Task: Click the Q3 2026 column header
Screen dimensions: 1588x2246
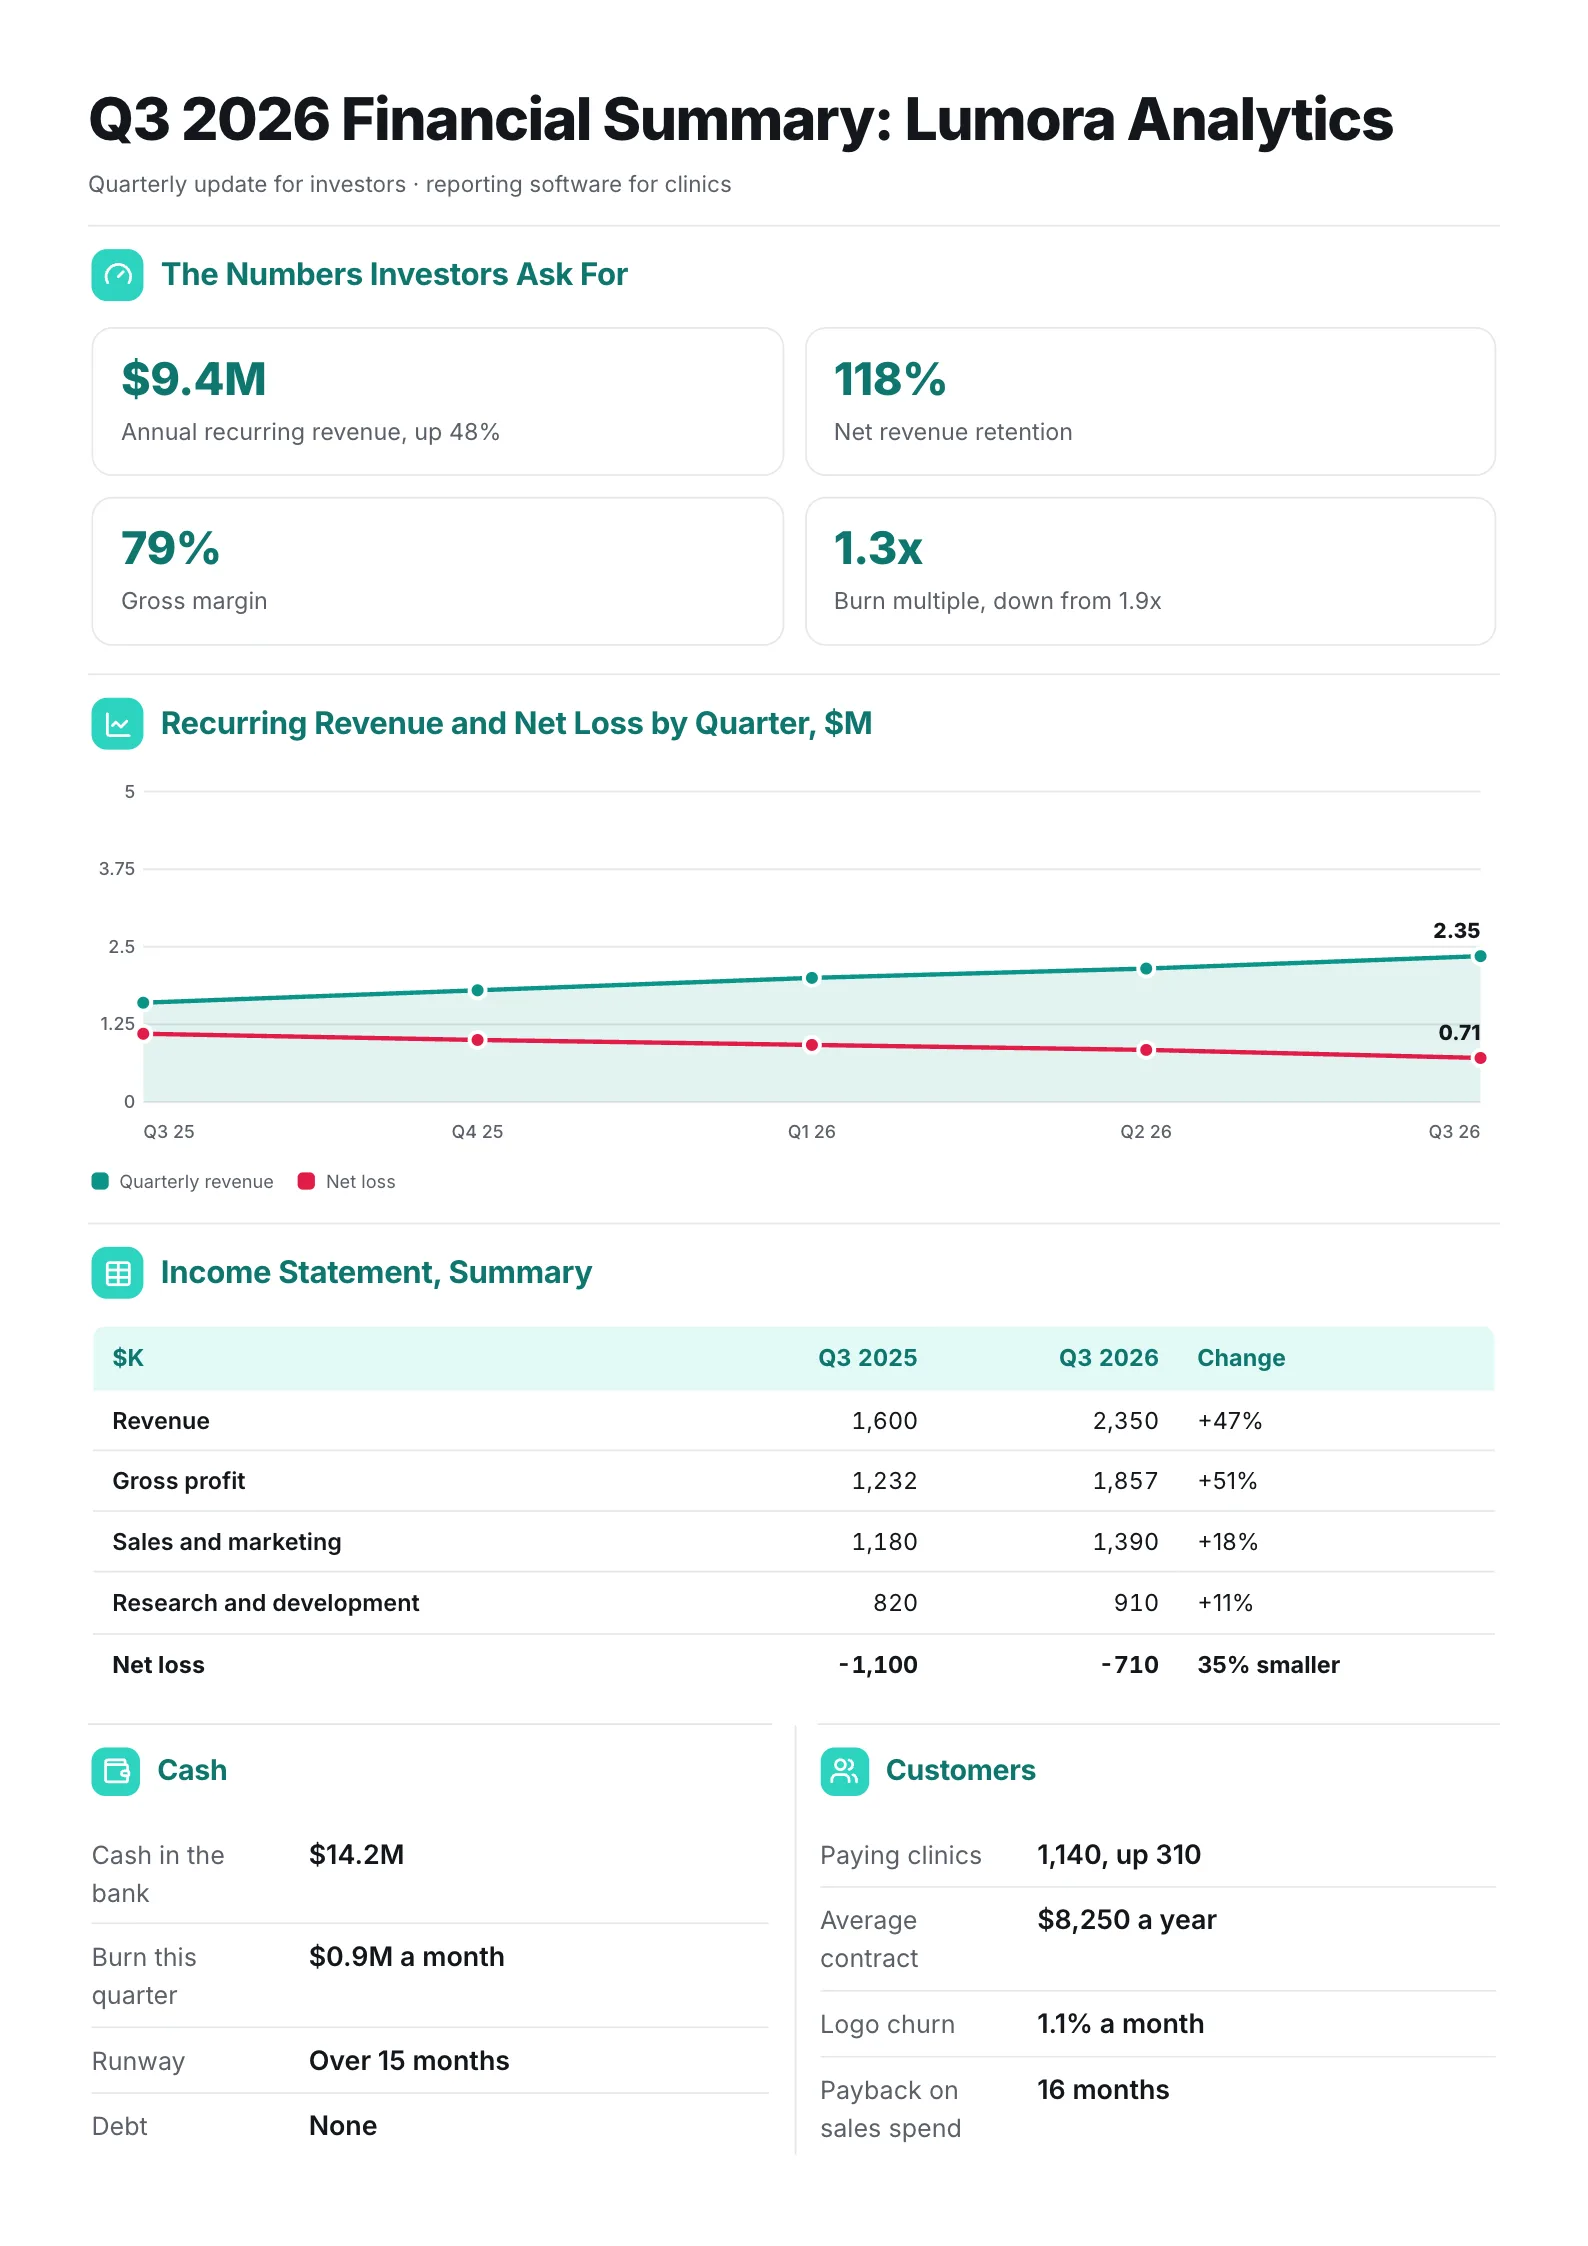Action: 1108,1358
